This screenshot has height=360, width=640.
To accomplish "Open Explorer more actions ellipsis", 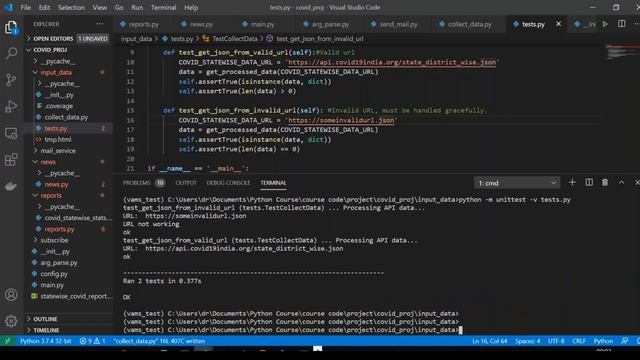I will pos(100,24).
